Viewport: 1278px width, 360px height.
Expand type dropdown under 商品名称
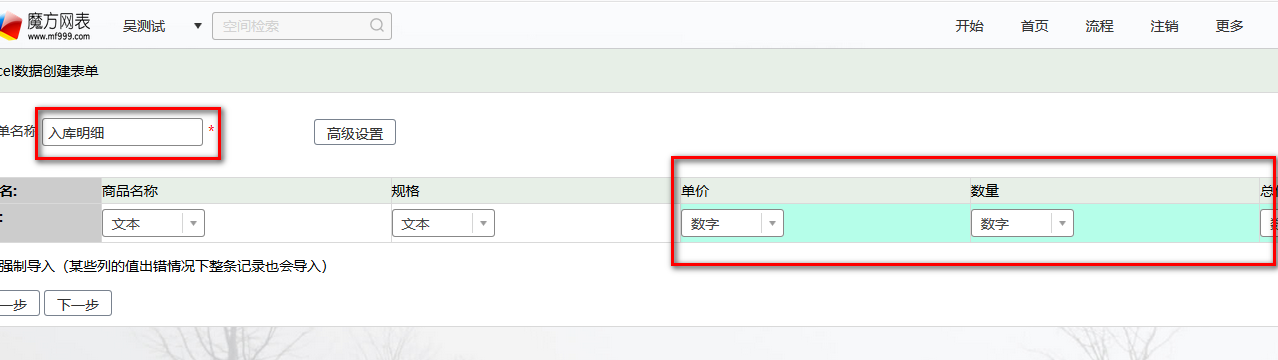(153, 224)
